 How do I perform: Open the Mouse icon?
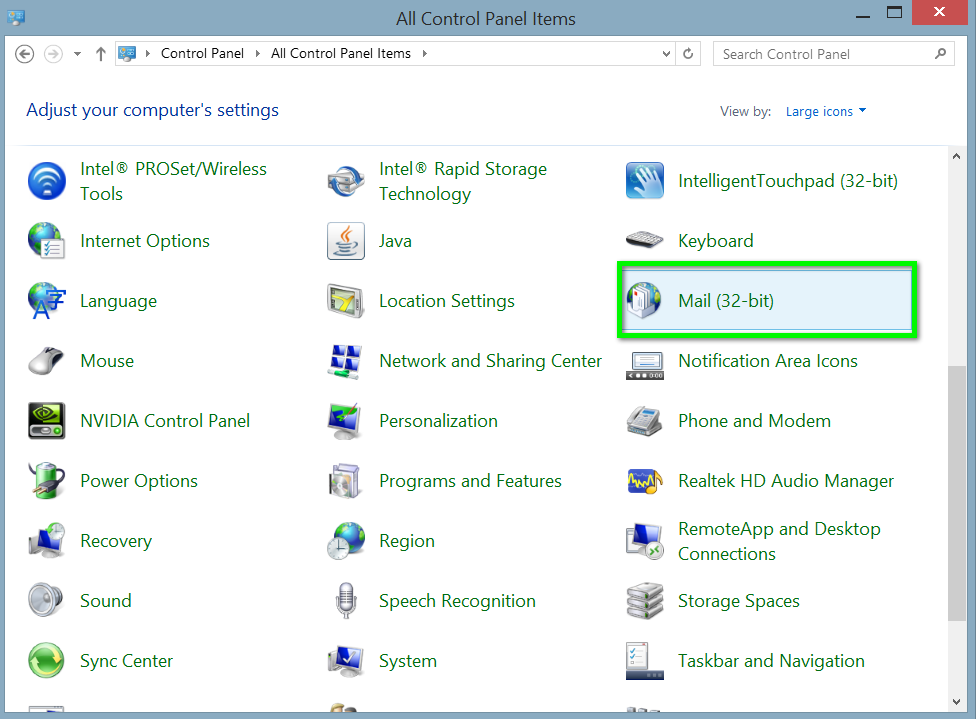click(47, 361)
